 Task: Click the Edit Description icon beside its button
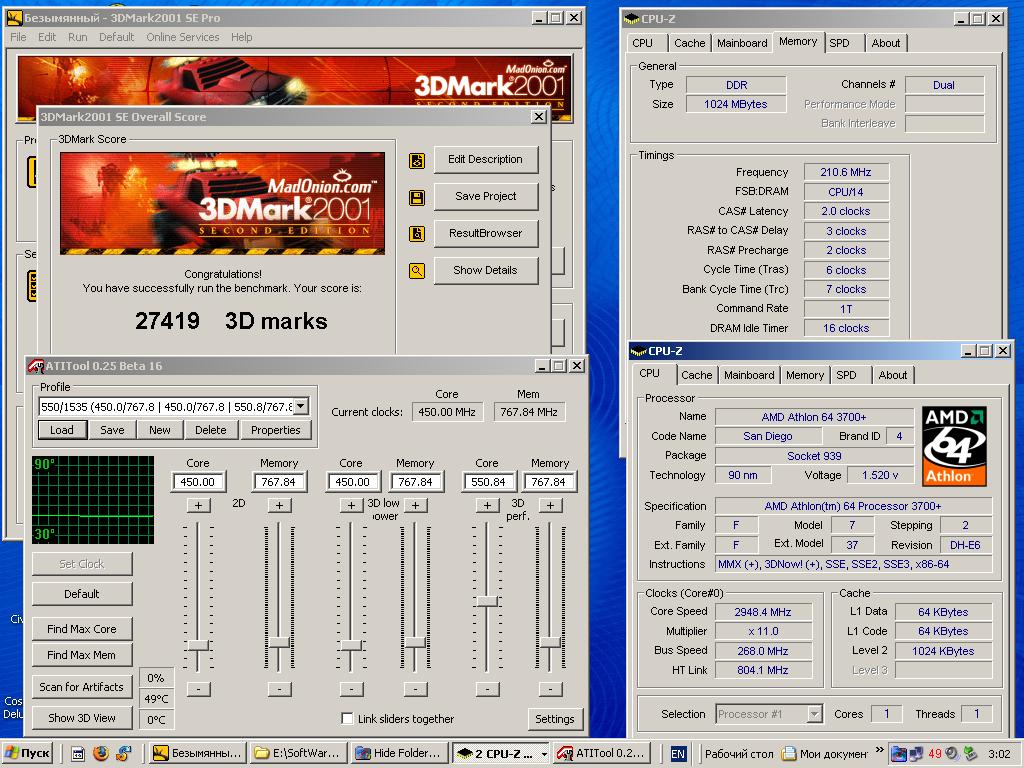[417, 160]
